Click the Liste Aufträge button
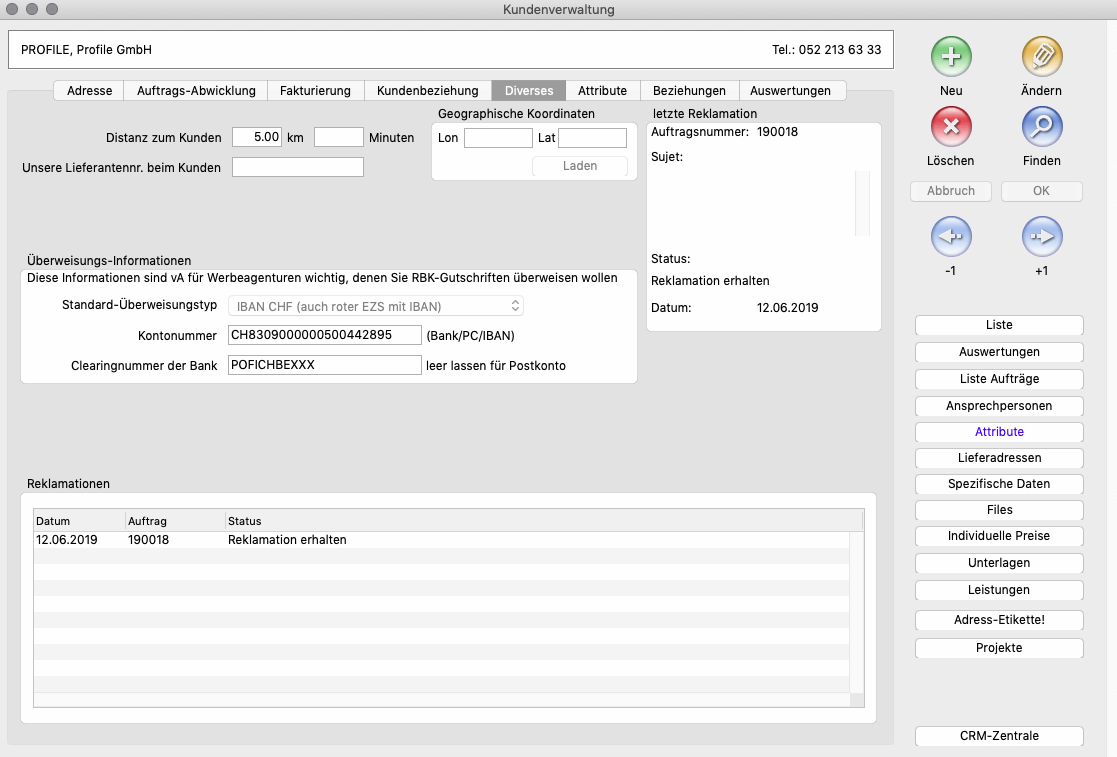Screen dimensions: 1117x757 pos(999,380)
